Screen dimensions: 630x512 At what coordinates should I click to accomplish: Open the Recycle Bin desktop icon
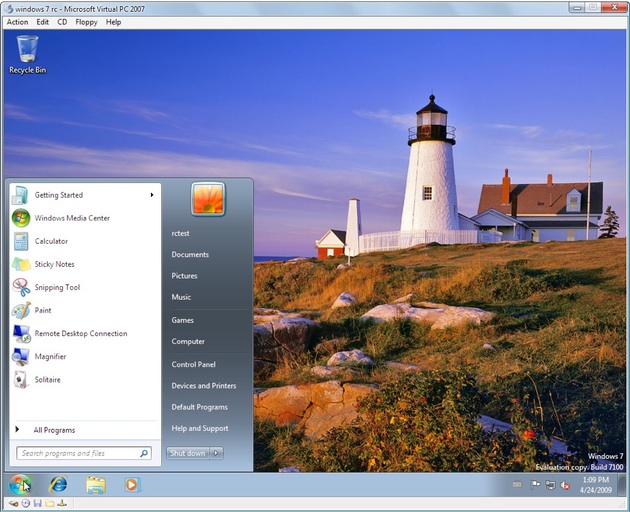[x=27, y=55]
